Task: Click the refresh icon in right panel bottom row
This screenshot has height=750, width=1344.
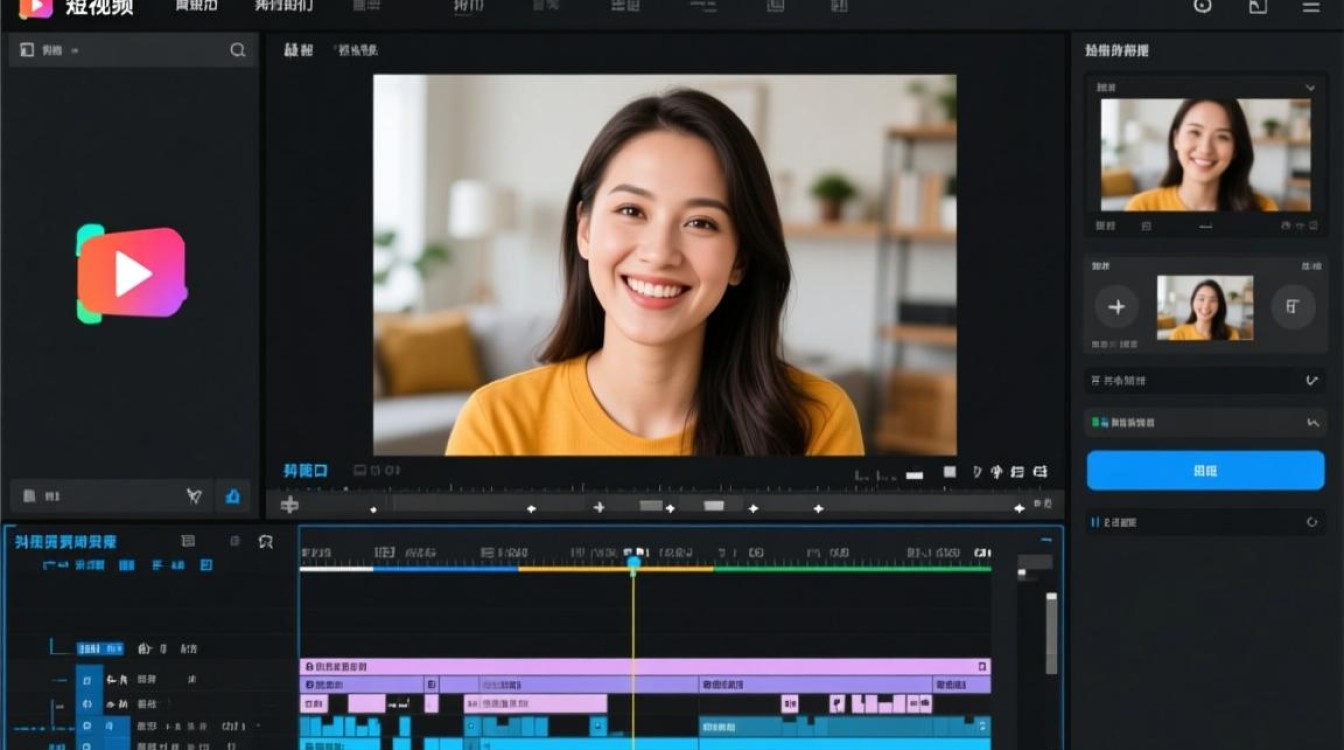Action: click(1312, 522)
